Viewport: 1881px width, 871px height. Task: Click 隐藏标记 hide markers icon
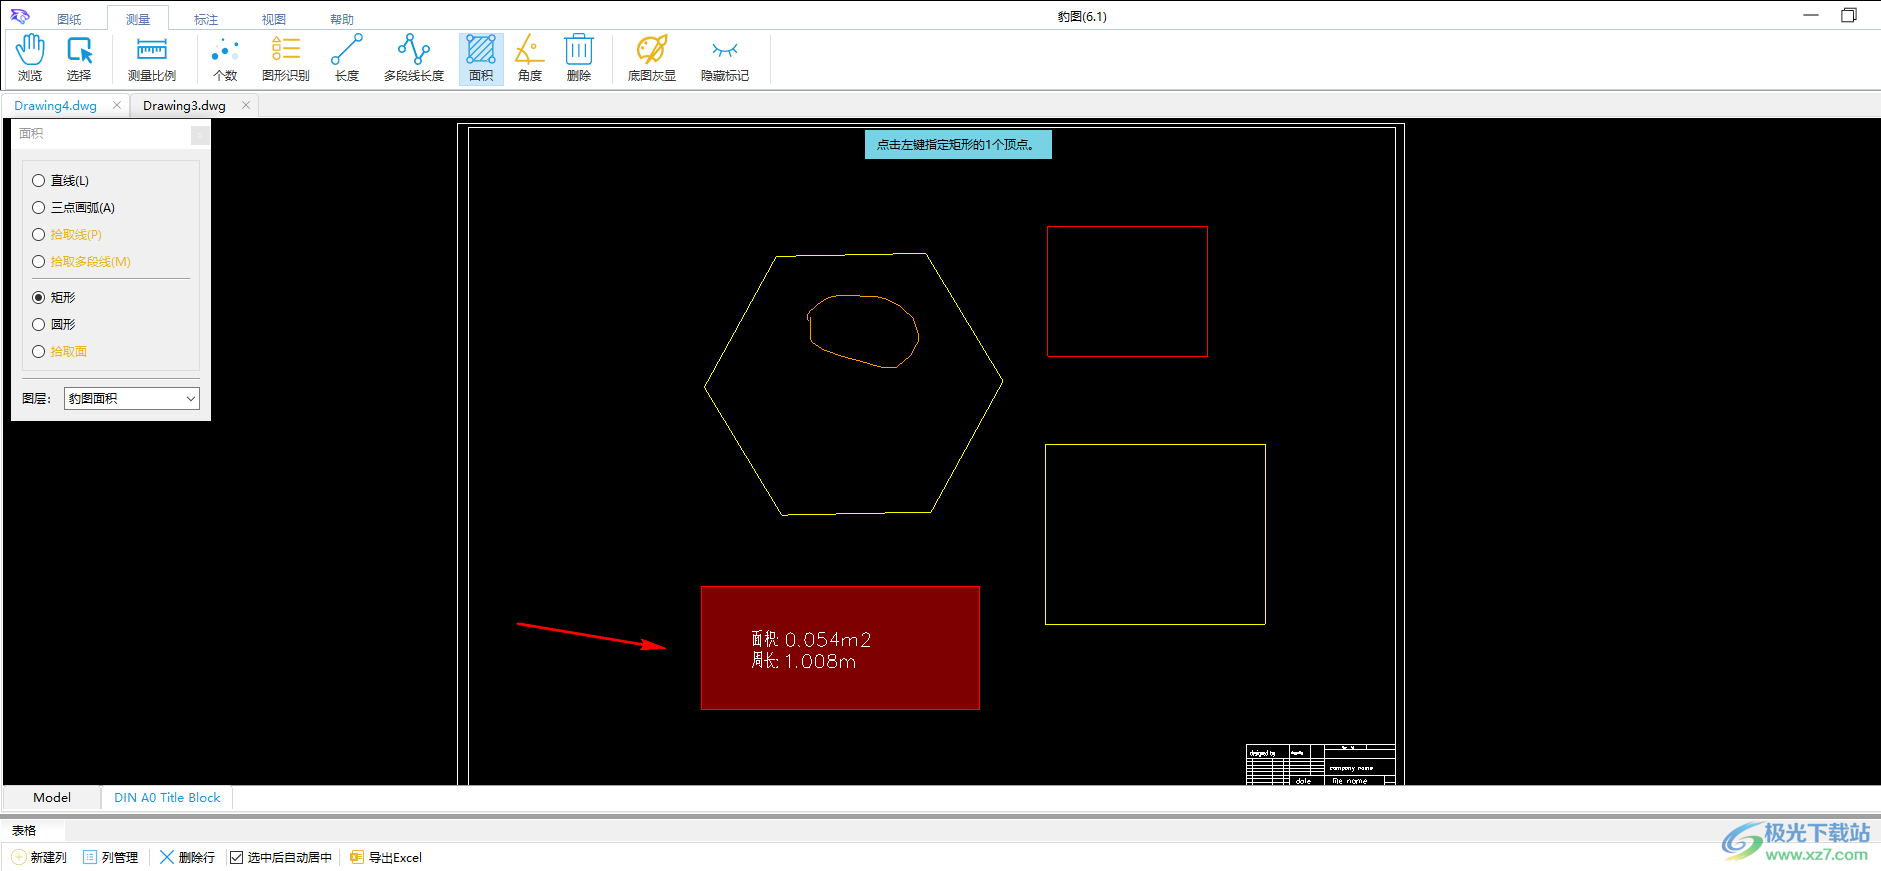pos(725,58)
